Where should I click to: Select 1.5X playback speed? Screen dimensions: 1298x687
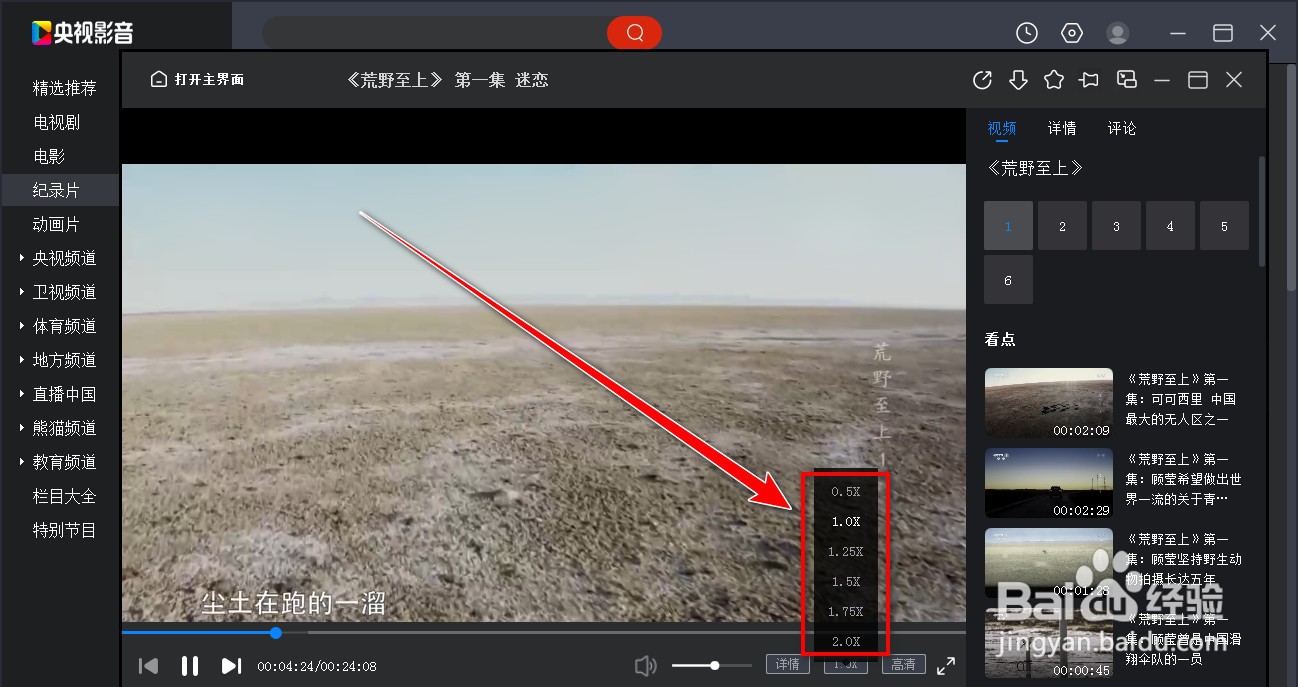click(845, 581)
